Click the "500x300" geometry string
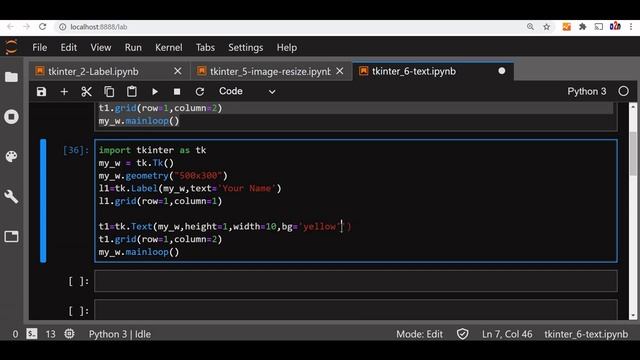 198,176
